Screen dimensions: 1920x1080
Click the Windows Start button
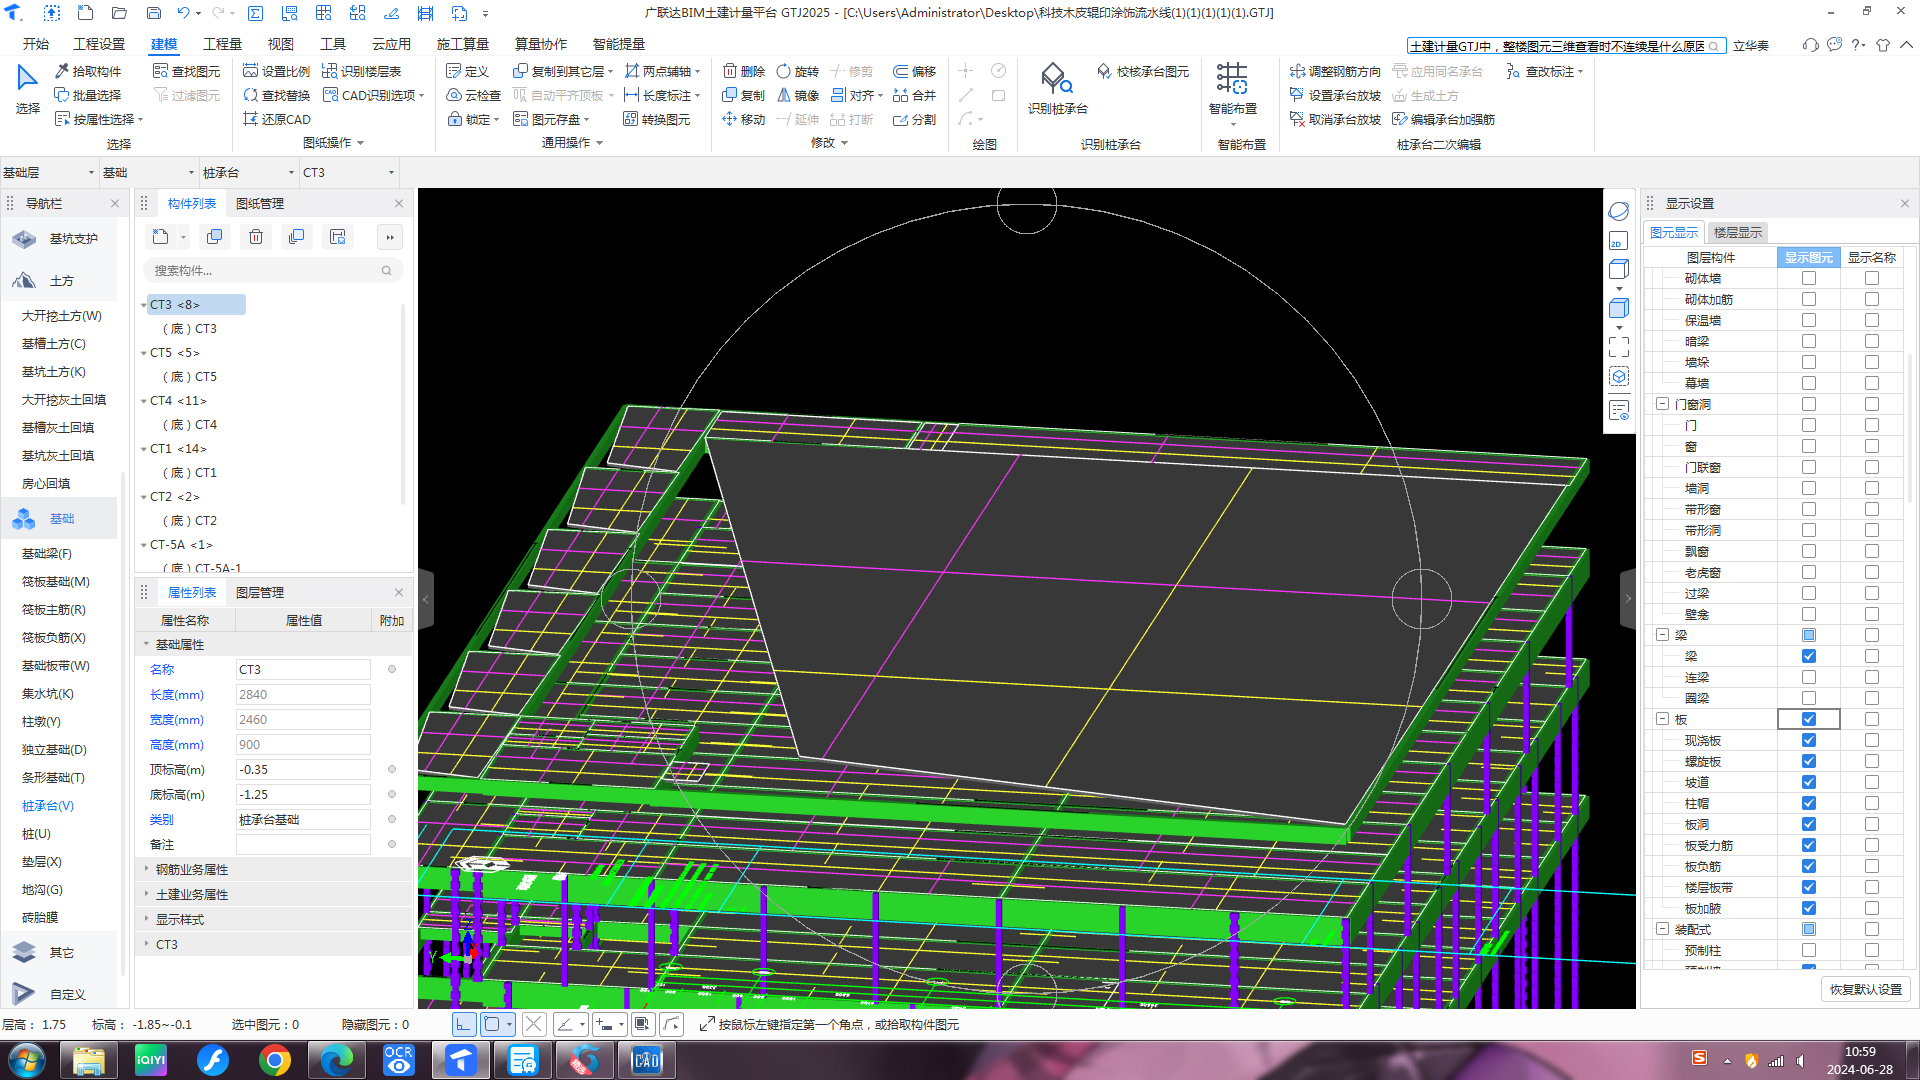tap(27, 1060)
